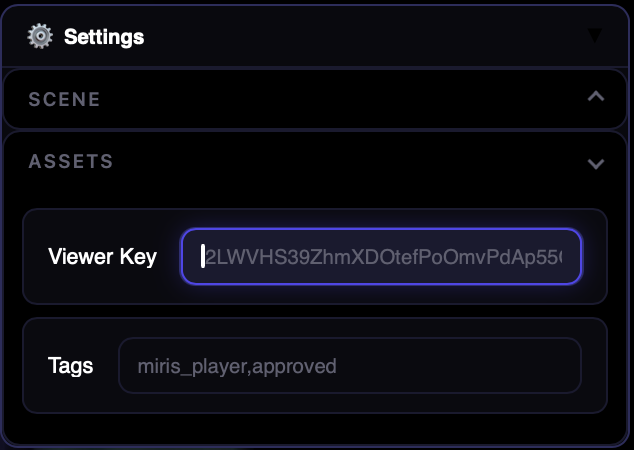The width and height of the screenshot is (634, 450).
Task: Collapse the ASSETS section using its chevron
Action: click(x=596, y=163)
